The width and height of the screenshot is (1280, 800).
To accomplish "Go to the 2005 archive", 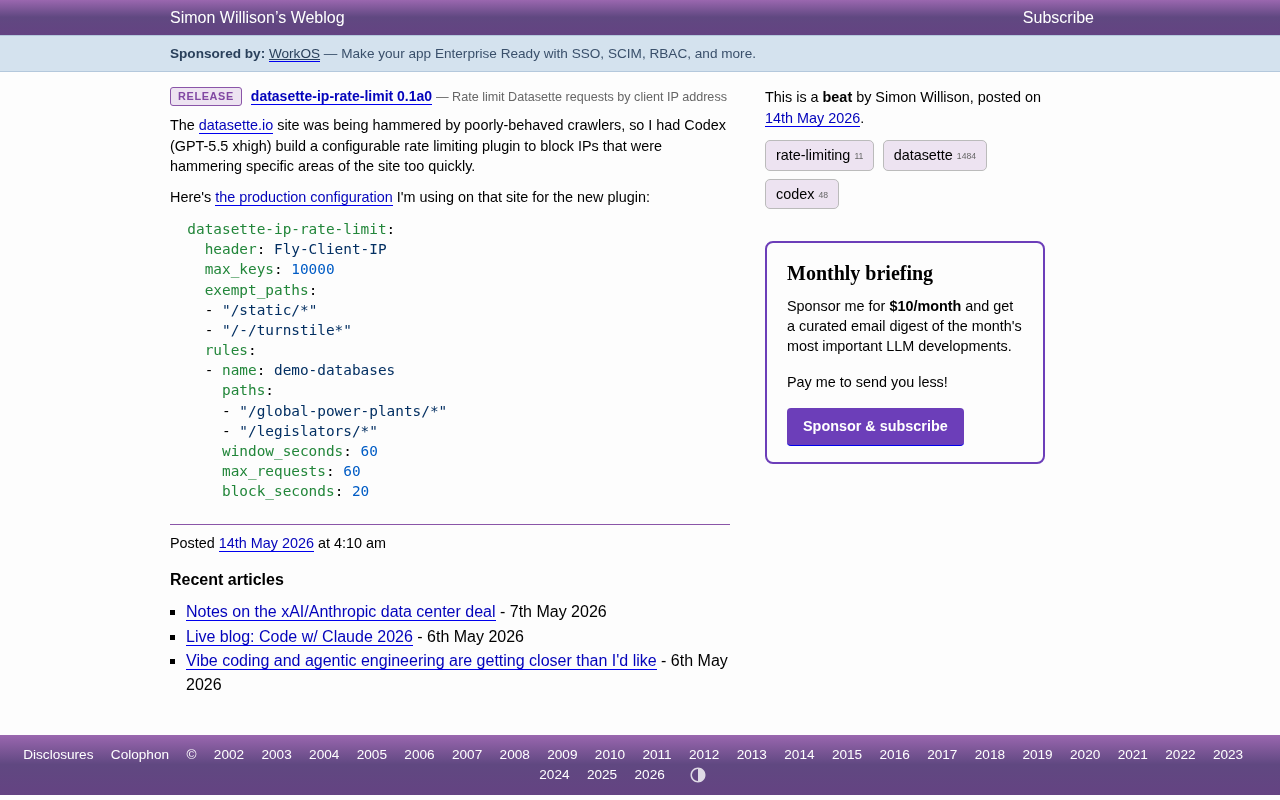I will (x=372, y=755).
